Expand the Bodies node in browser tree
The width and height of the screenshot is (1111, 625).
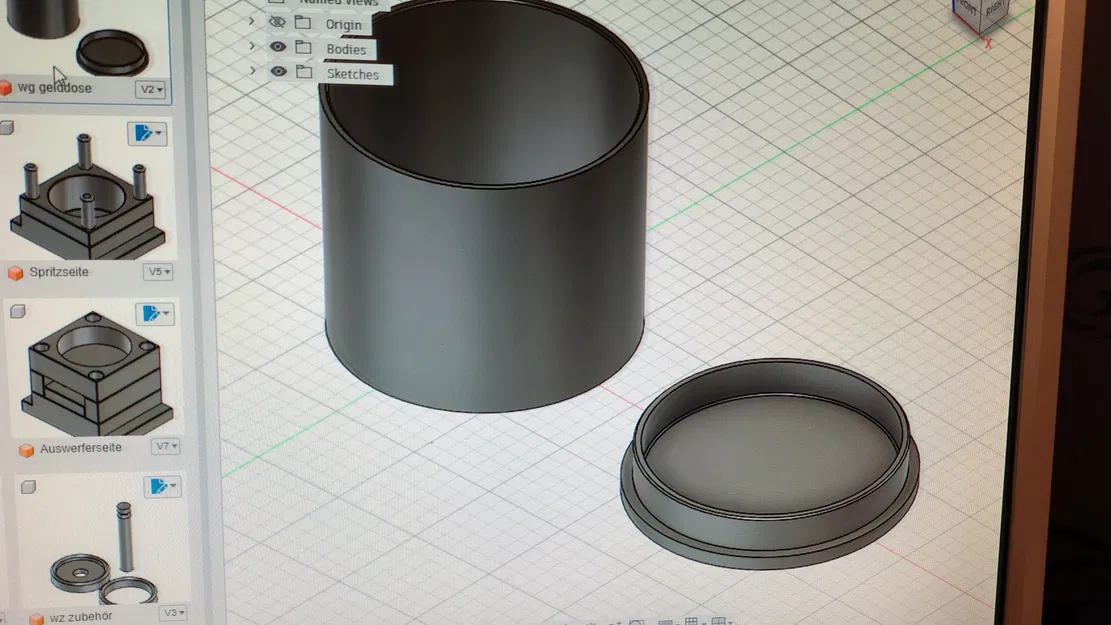pyautogui.click(x=252, y=47)
